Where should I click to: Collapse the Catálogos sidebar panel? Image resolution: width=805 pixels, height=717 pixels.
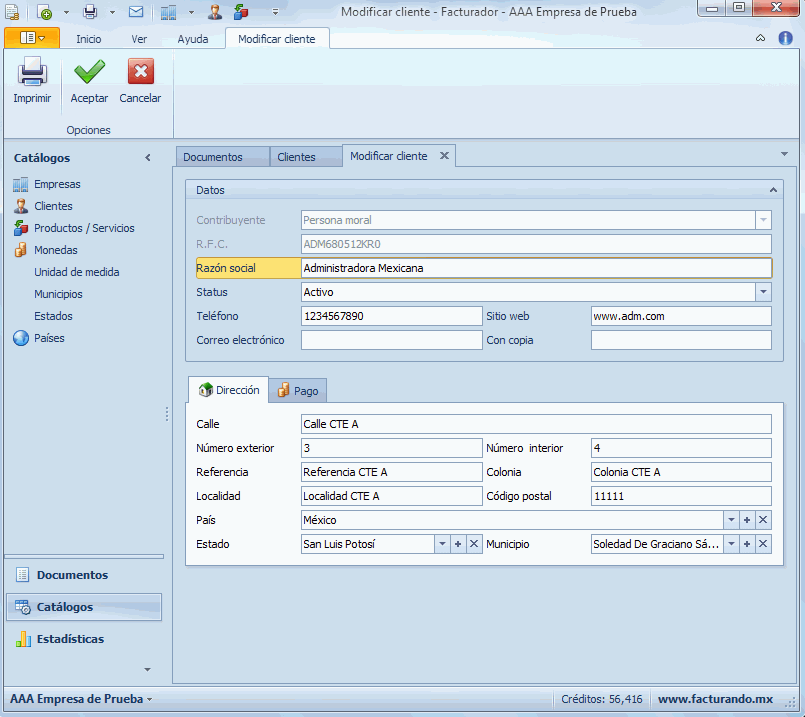pyautogui.click(x=148, y=158)
